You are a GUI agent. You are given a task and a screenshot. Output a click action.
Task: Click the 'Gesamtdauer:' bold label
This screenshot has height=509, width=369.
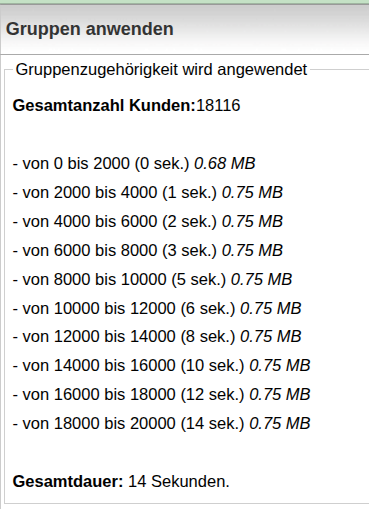pyautogui.click(x=68, y=482)
